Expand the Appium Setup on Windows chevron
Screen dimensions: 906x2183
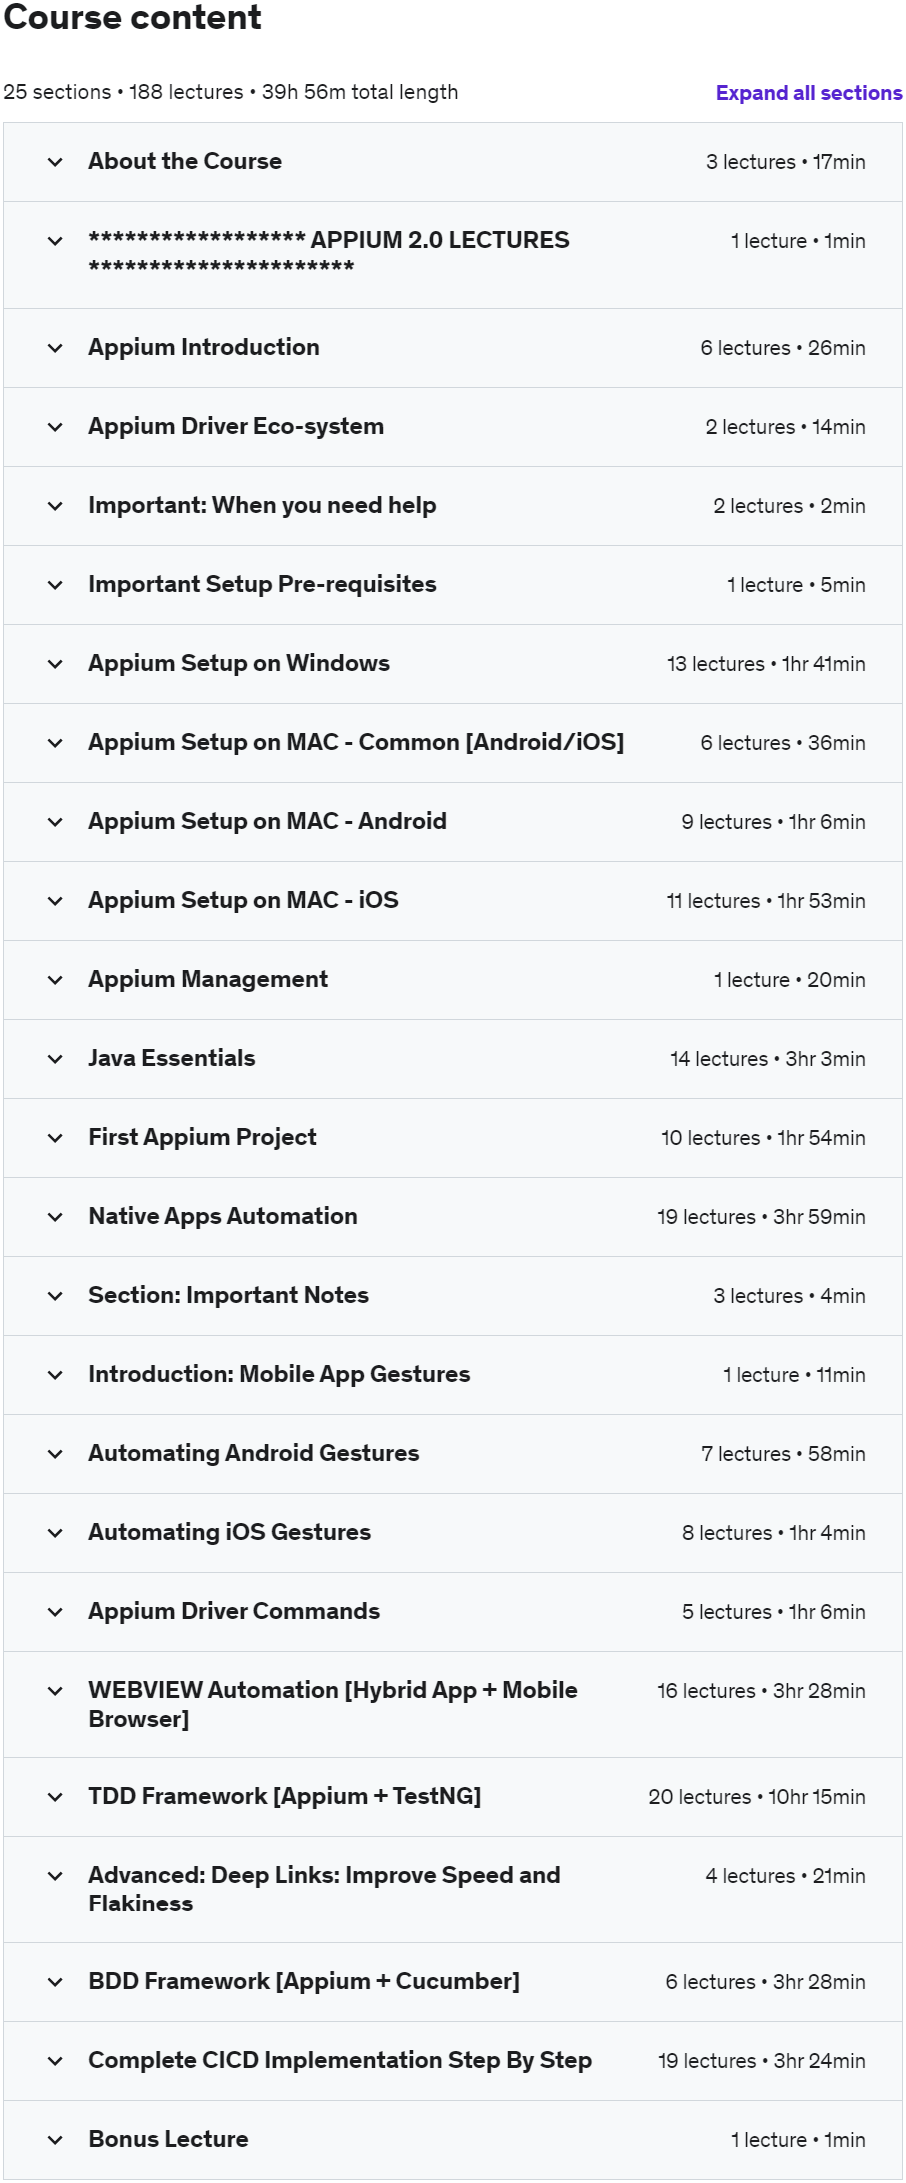56,664
